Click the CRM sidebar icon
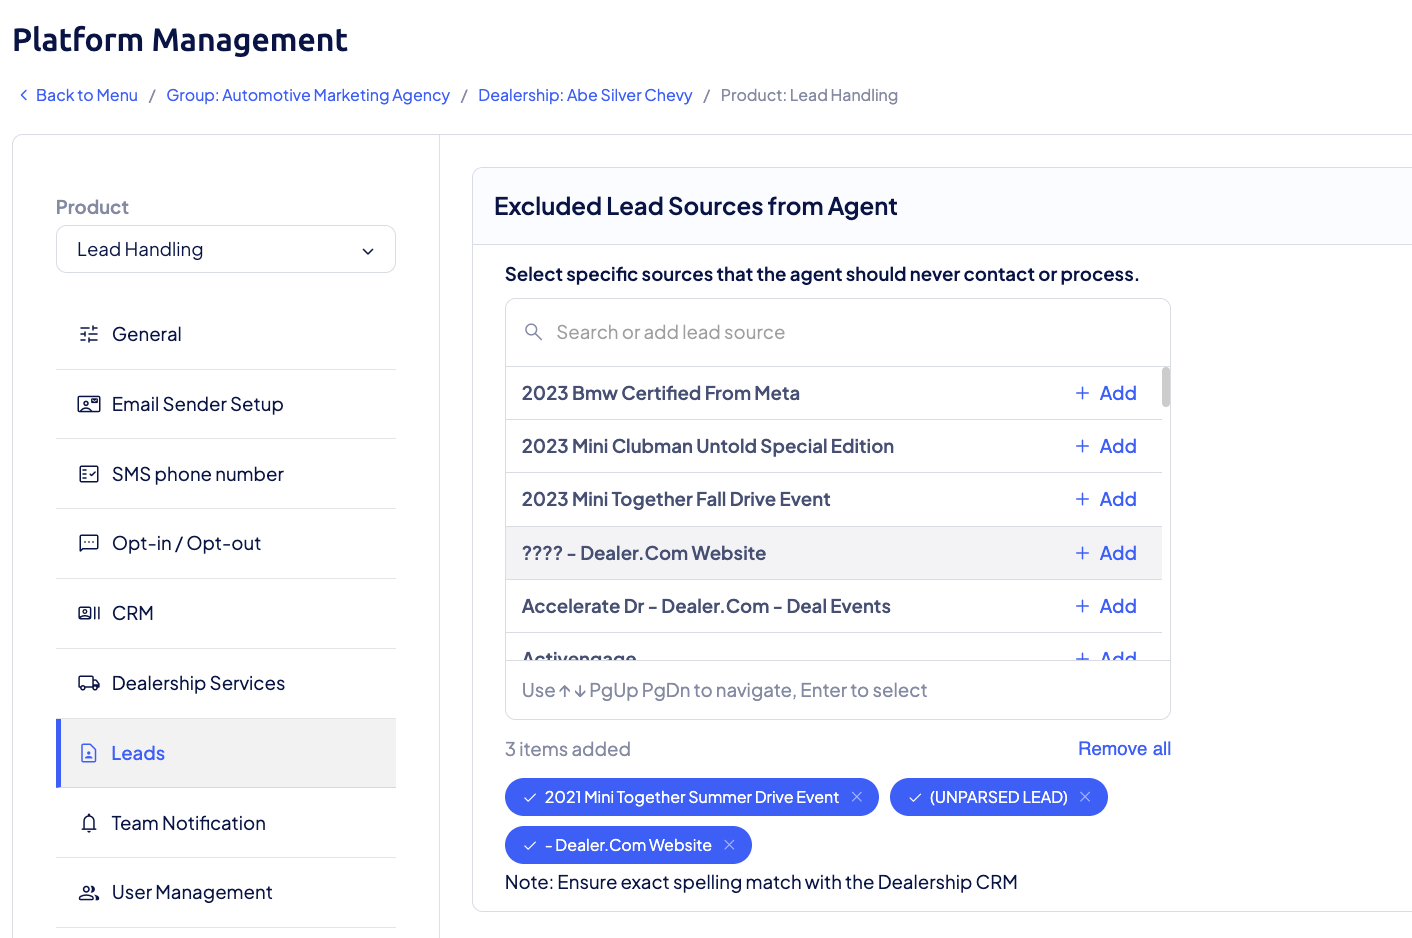1412x938 pixels. click(x=89, y=613)
